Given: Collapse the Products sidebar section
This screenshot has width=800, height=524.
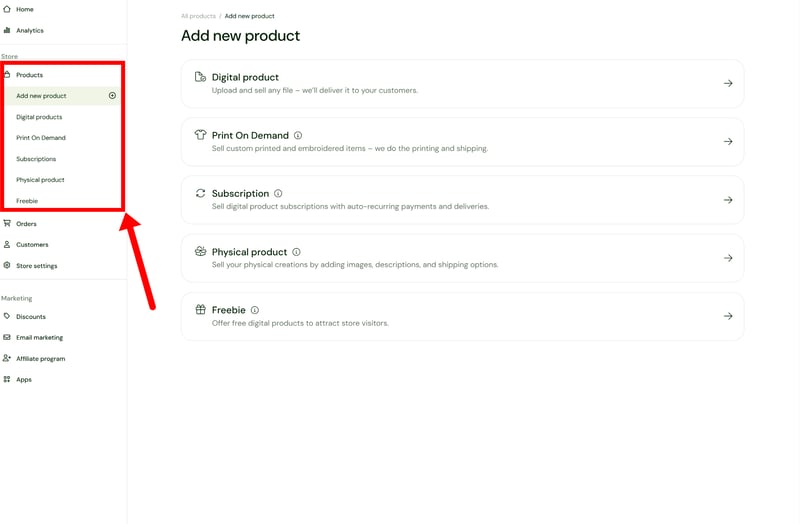Looking at the screenshot, I should (29, 75).
